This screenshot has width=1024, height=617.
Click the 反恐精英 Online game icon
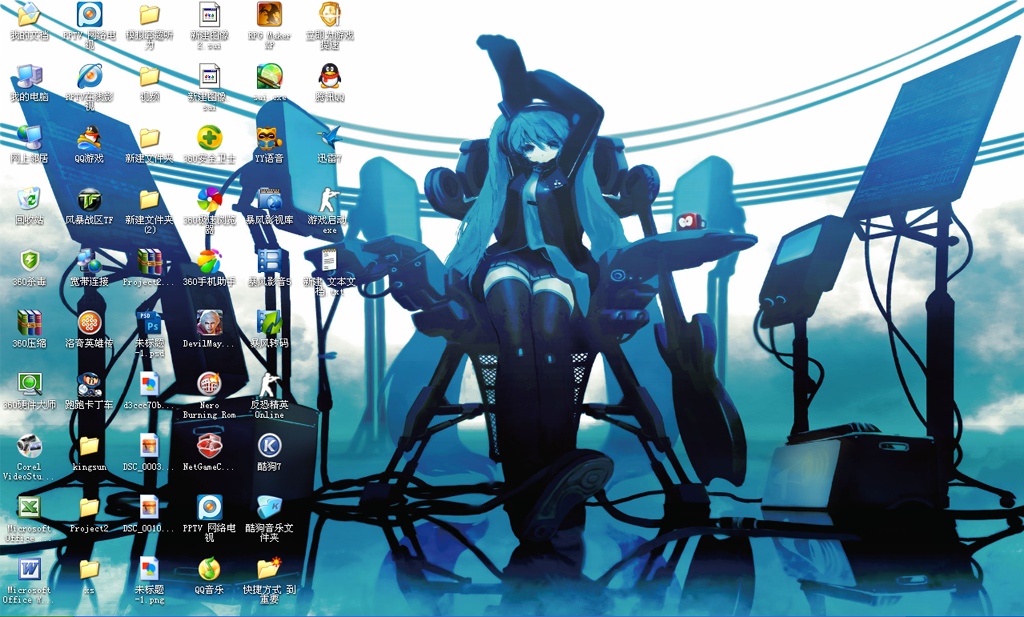click(x=270, y=384)
